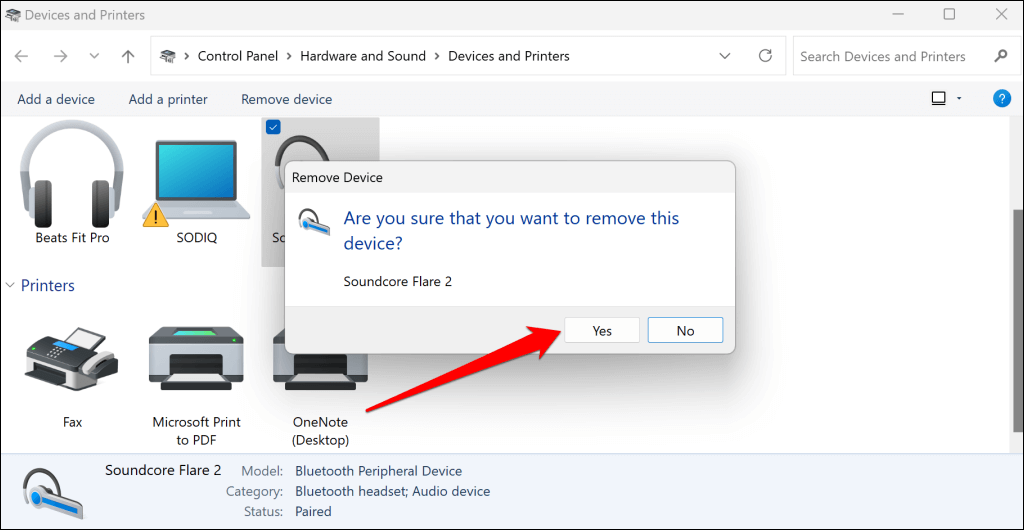Open the view options dropdown
The image size is (1024, 530).
coord(959,99)
